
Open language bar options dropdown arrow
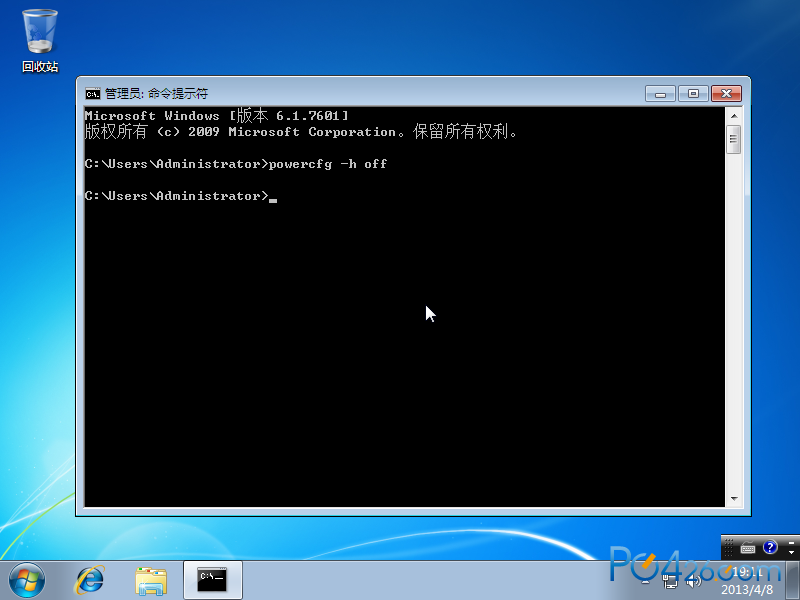[x=791, y=553]
